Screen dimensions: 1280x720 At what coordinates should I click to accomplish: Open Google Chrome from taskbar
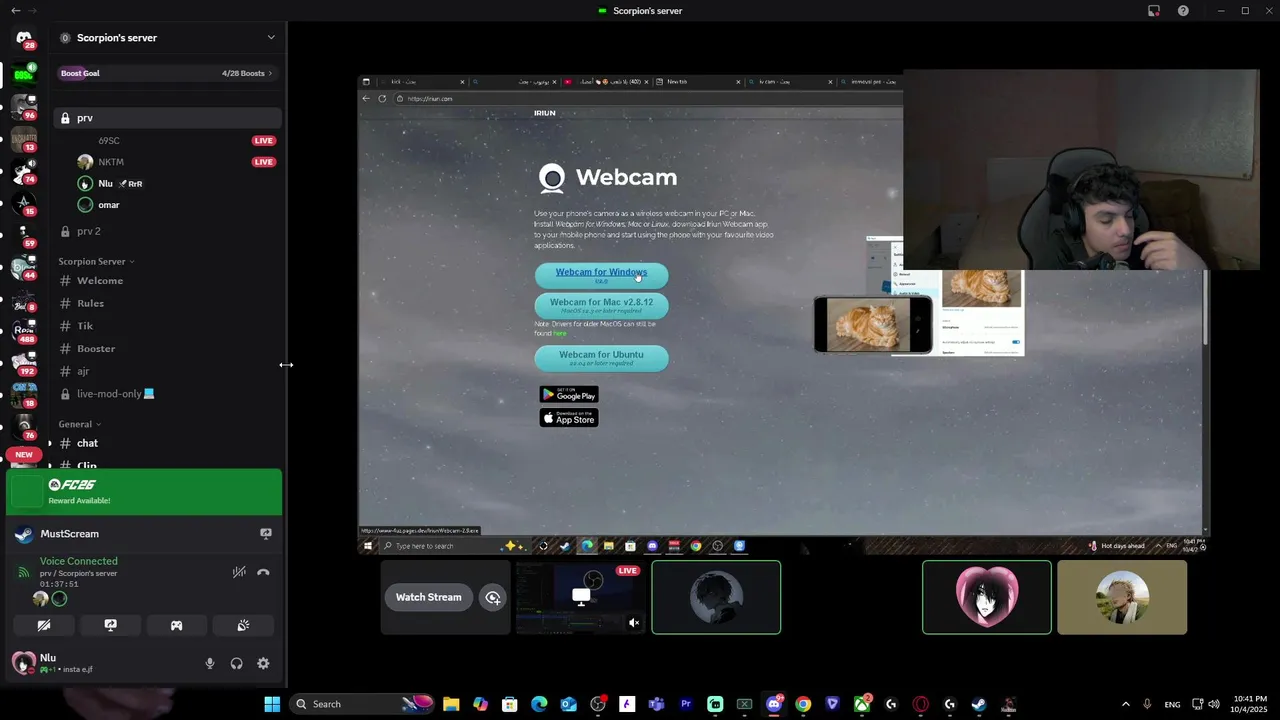point(803,704)
